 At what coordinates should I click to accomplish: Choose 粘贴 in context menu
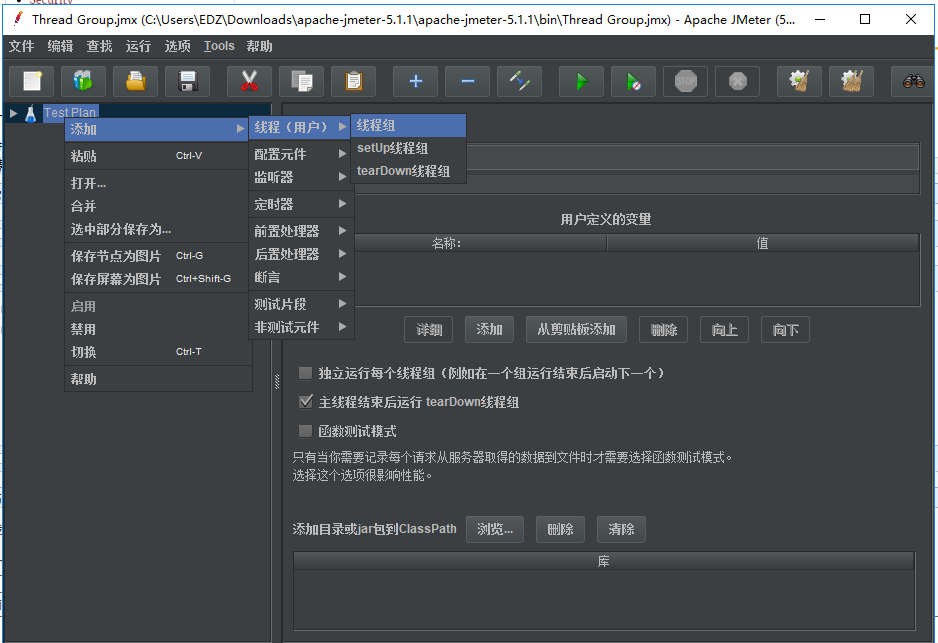coord(158,156)
